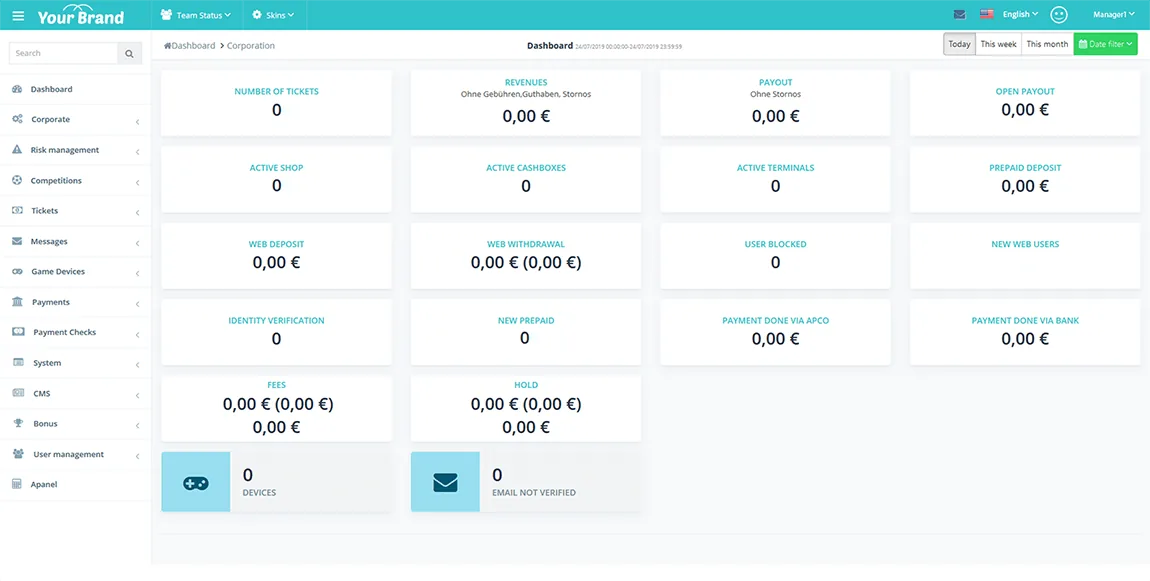Click the Active Cashboxes label
The image size is (1150, 581).
pos(526,168)
